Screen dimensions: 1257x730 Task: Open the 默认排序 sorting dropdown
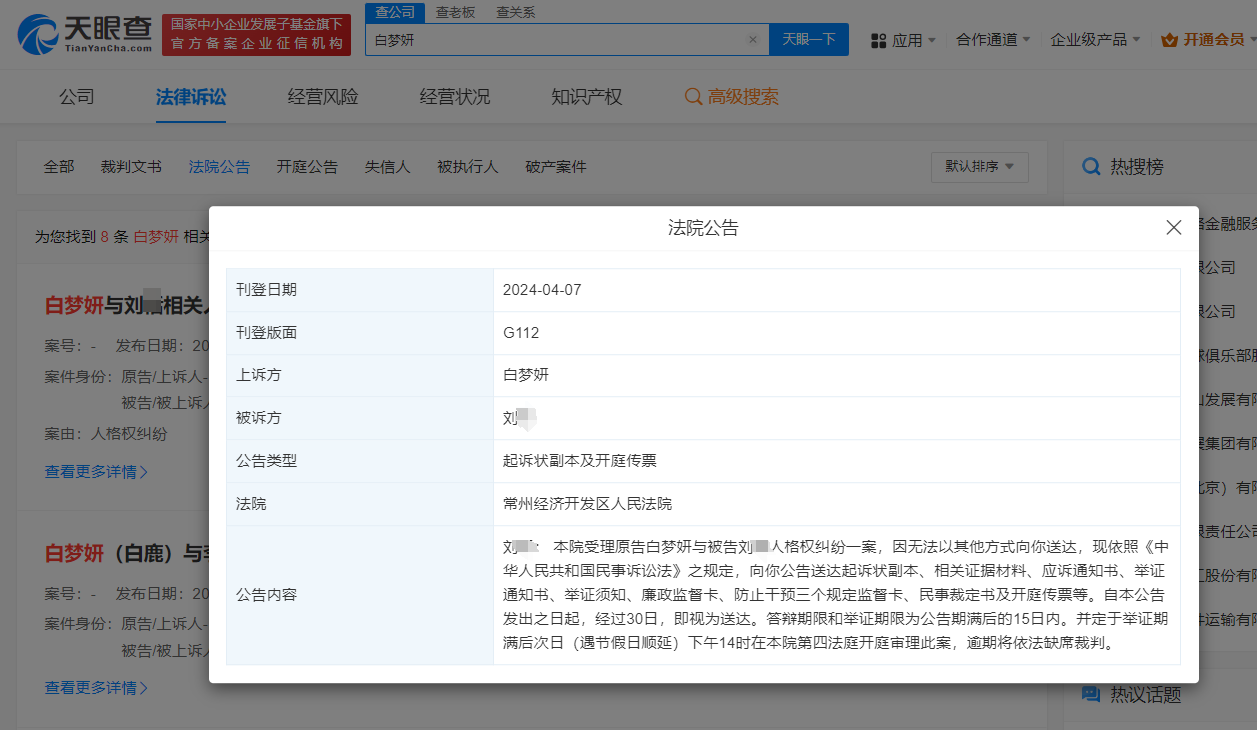coord(979,167)
